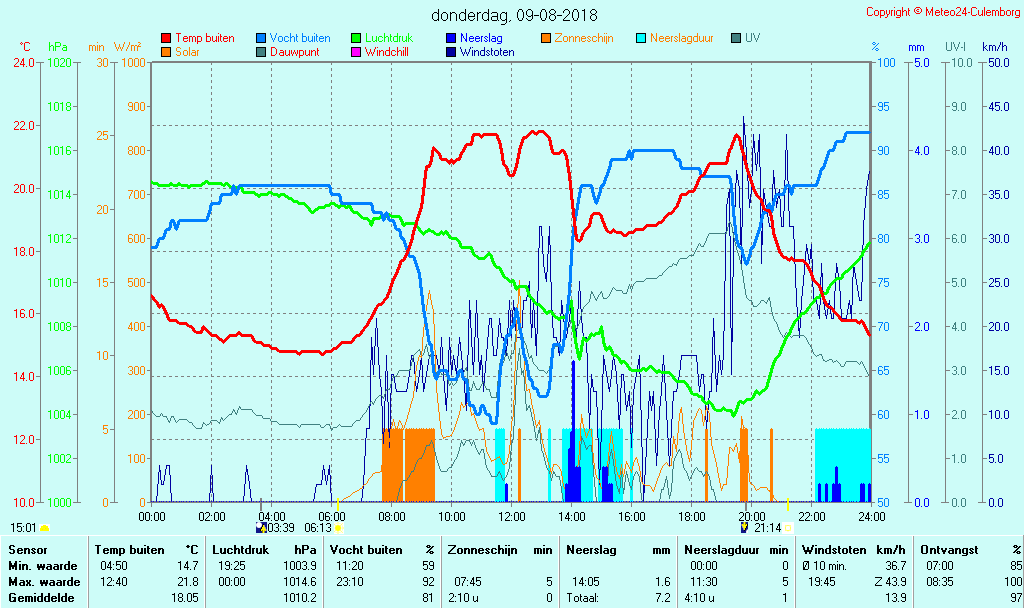Image resolution: width=1026 pixels, height=608 pixels.
Task: Click the sunrise icon beside 06:13
Action: point(339,528)
